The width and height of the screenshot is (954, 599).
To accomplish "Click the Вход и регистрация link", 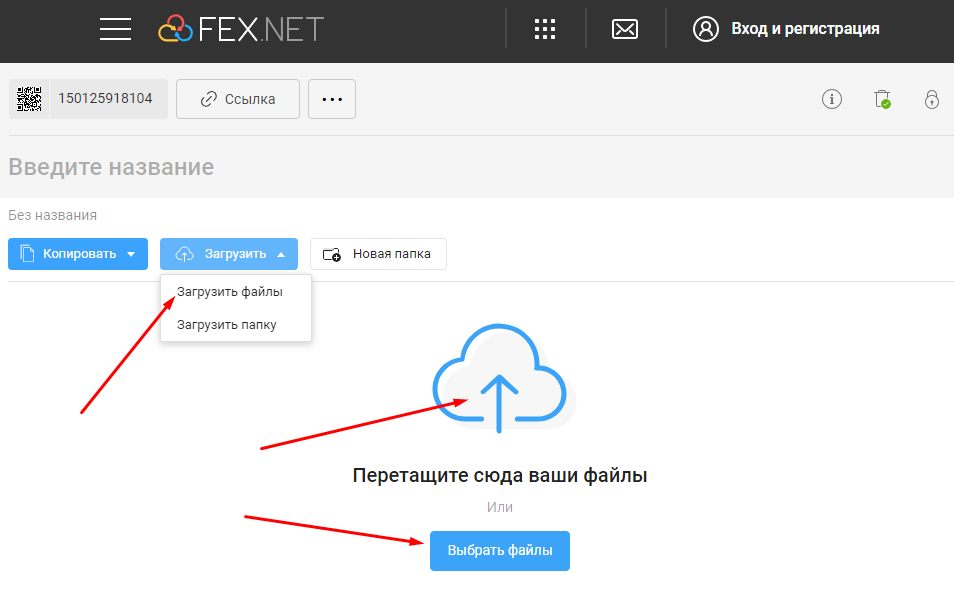I will pyautogui.click(x=805, y=29).
